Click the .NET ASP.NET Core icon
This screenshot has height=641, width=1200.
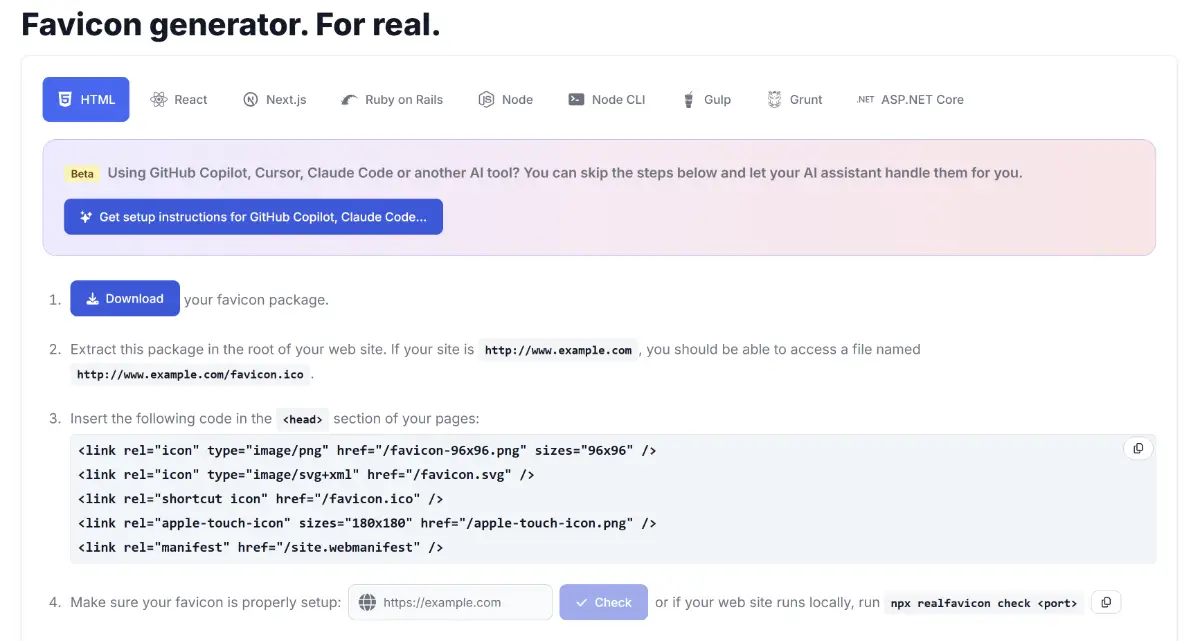click(865, 100)
